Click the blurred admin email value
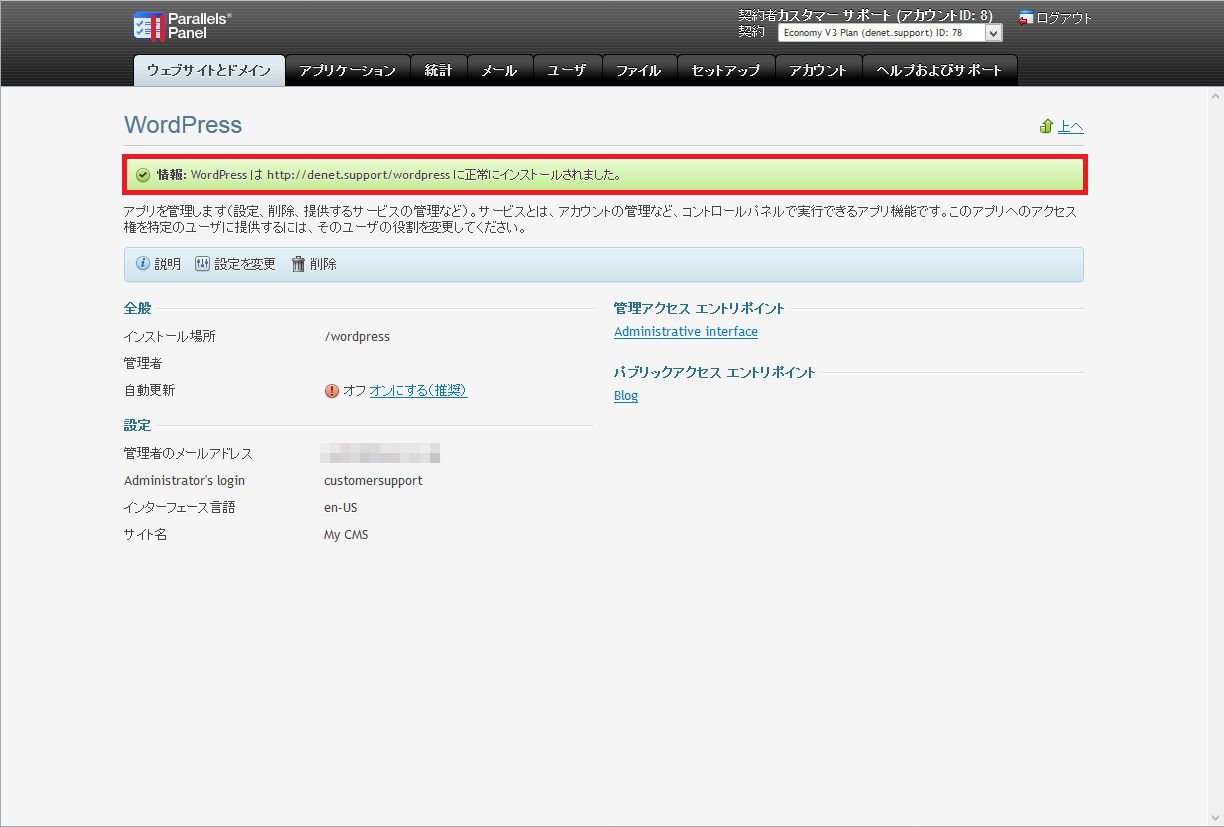The width and height of the screenshot is (1224, 827). [x=380, y=453]
